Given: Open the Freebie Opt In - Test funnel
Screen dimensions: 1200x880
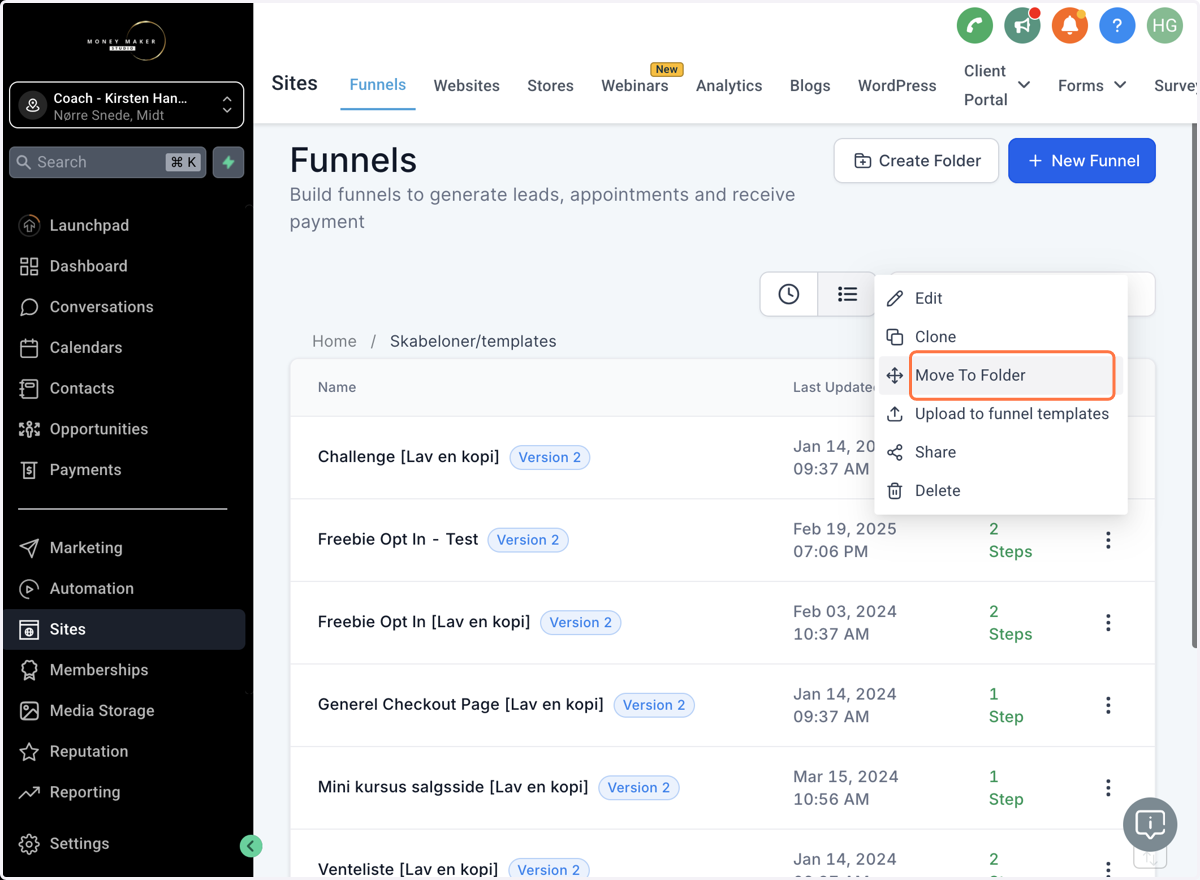Looking at the screenshot, I should click(x=398, y=540).
